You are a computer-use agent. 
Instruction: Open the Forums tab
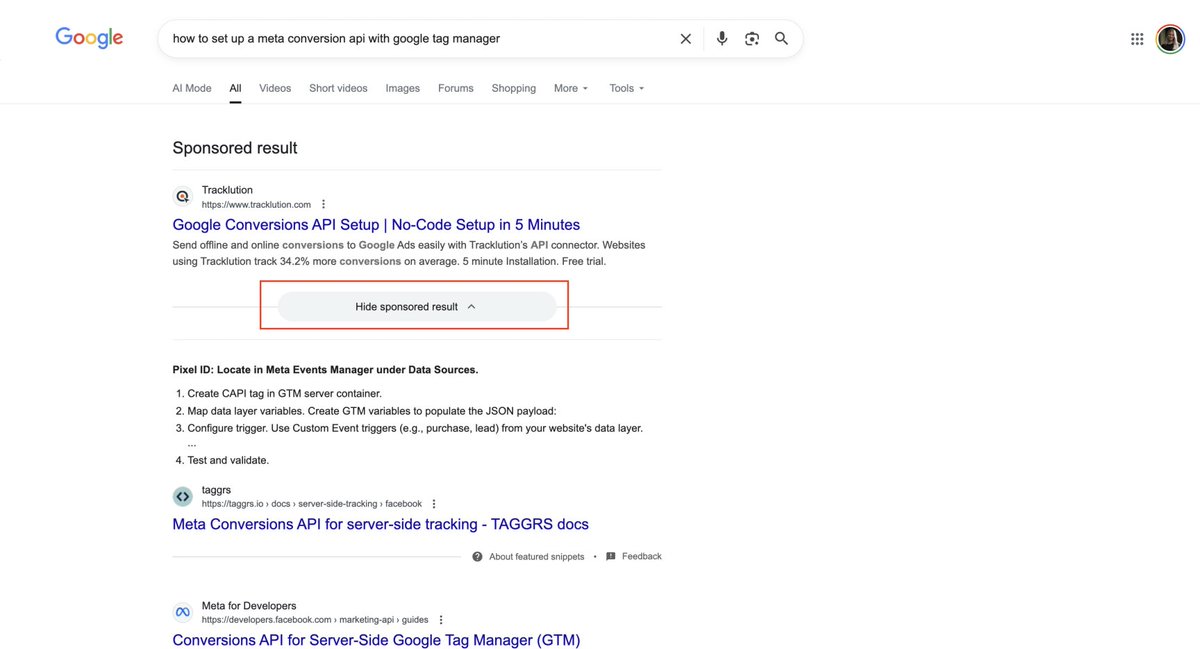click(x=456, y=88)
